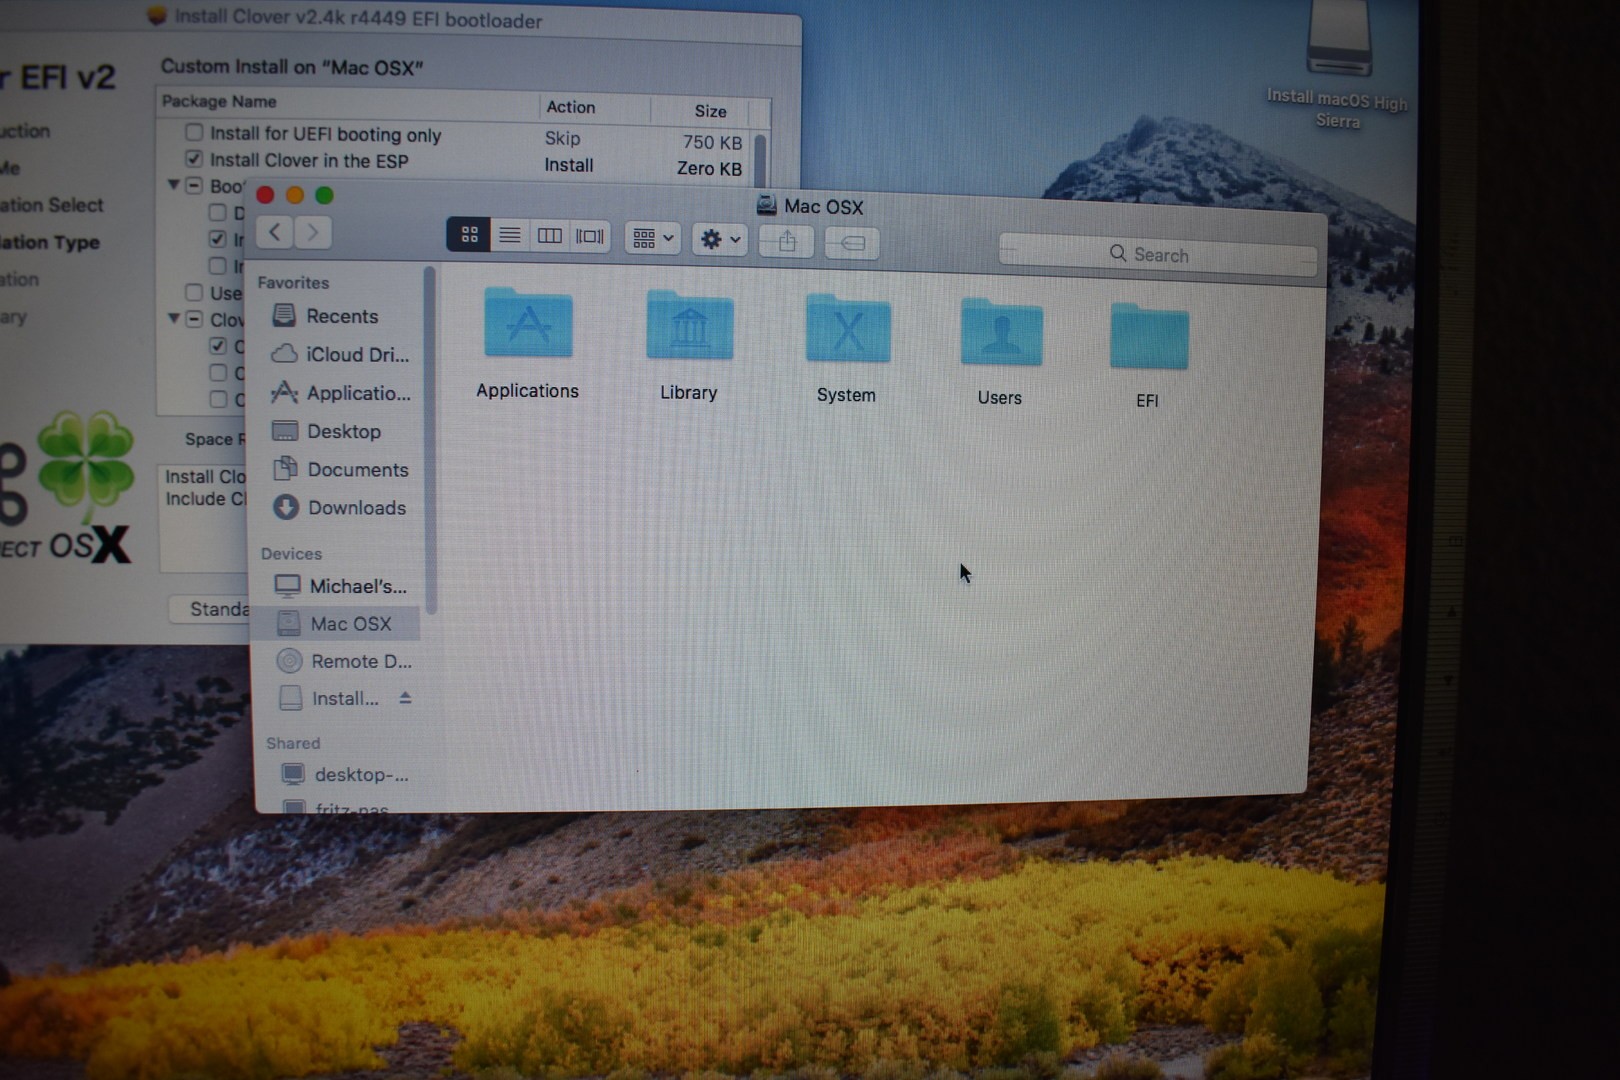Image resolution: width=1620 pixels, height=1080 pixels.
Task: Collapse the Clov group disclosure triangle
Action: pyautogui.click(x=173, y=318)
